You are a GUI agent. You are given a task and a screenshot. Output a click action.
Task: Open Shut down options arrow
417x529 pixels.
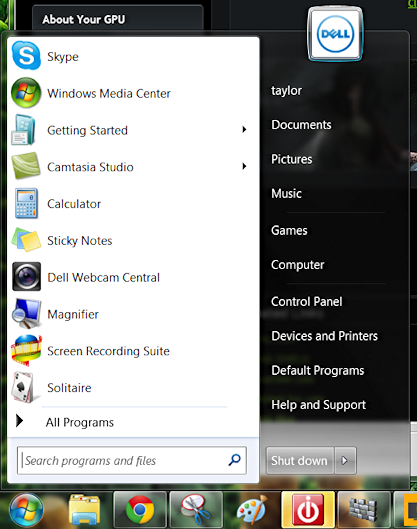344,460
